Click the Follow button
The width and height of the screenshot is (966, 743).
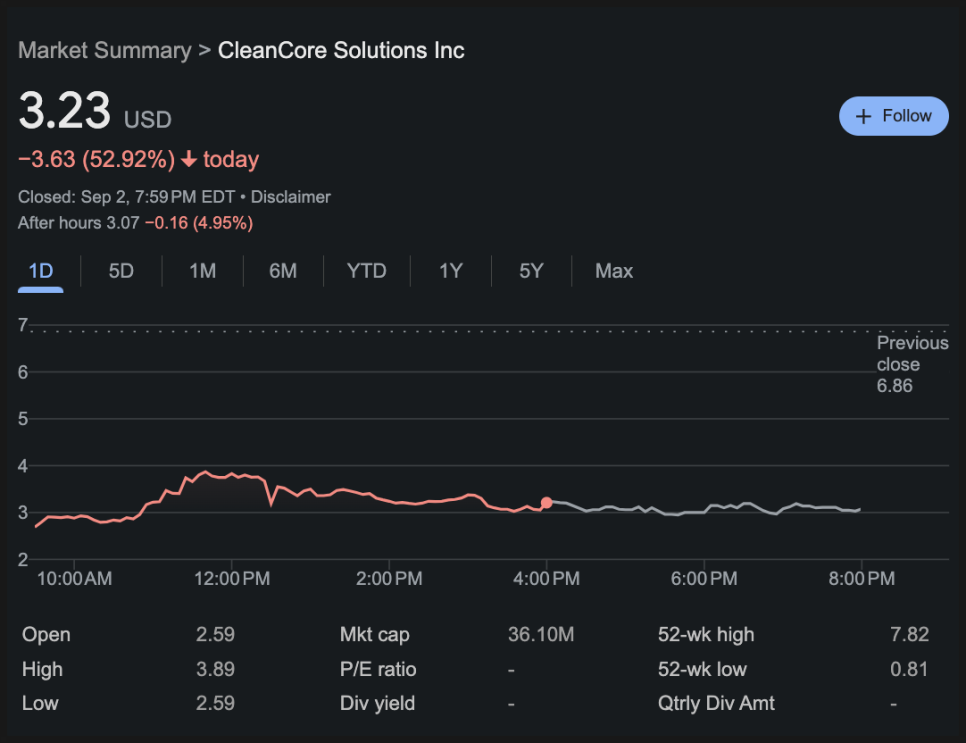(893, 116)
